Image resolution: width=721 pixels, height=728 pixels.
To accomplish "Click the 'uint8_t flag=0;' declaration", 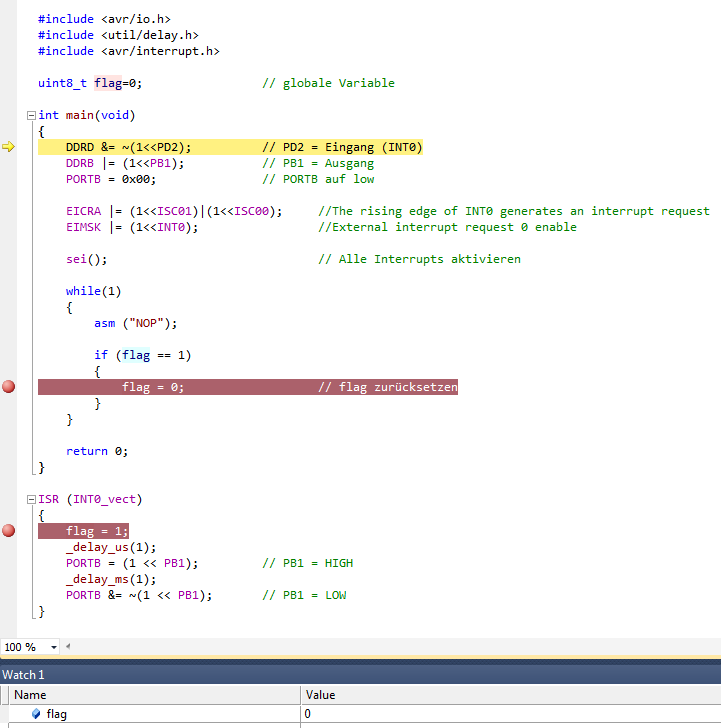I will point(96,83).
